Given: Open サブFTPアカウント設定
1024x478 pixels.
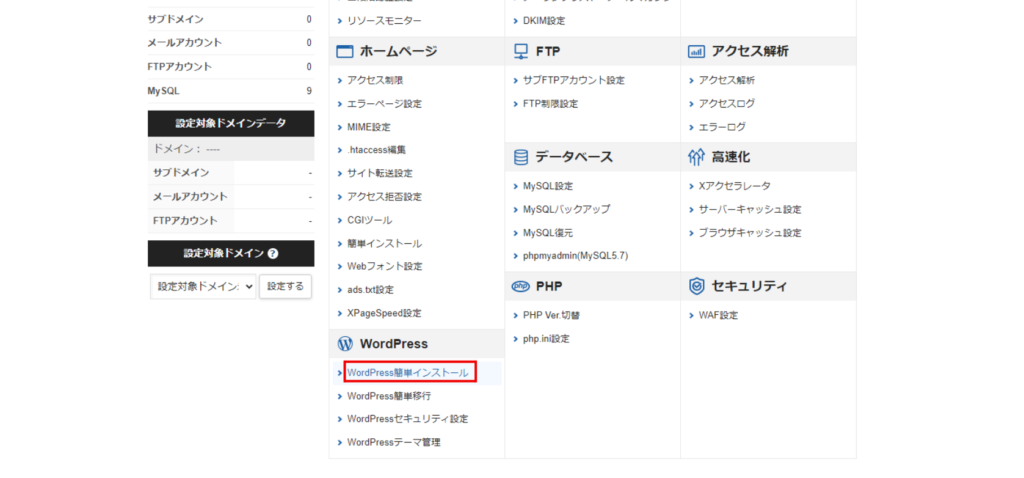Looking at the screenshot, I should [573, 80].
